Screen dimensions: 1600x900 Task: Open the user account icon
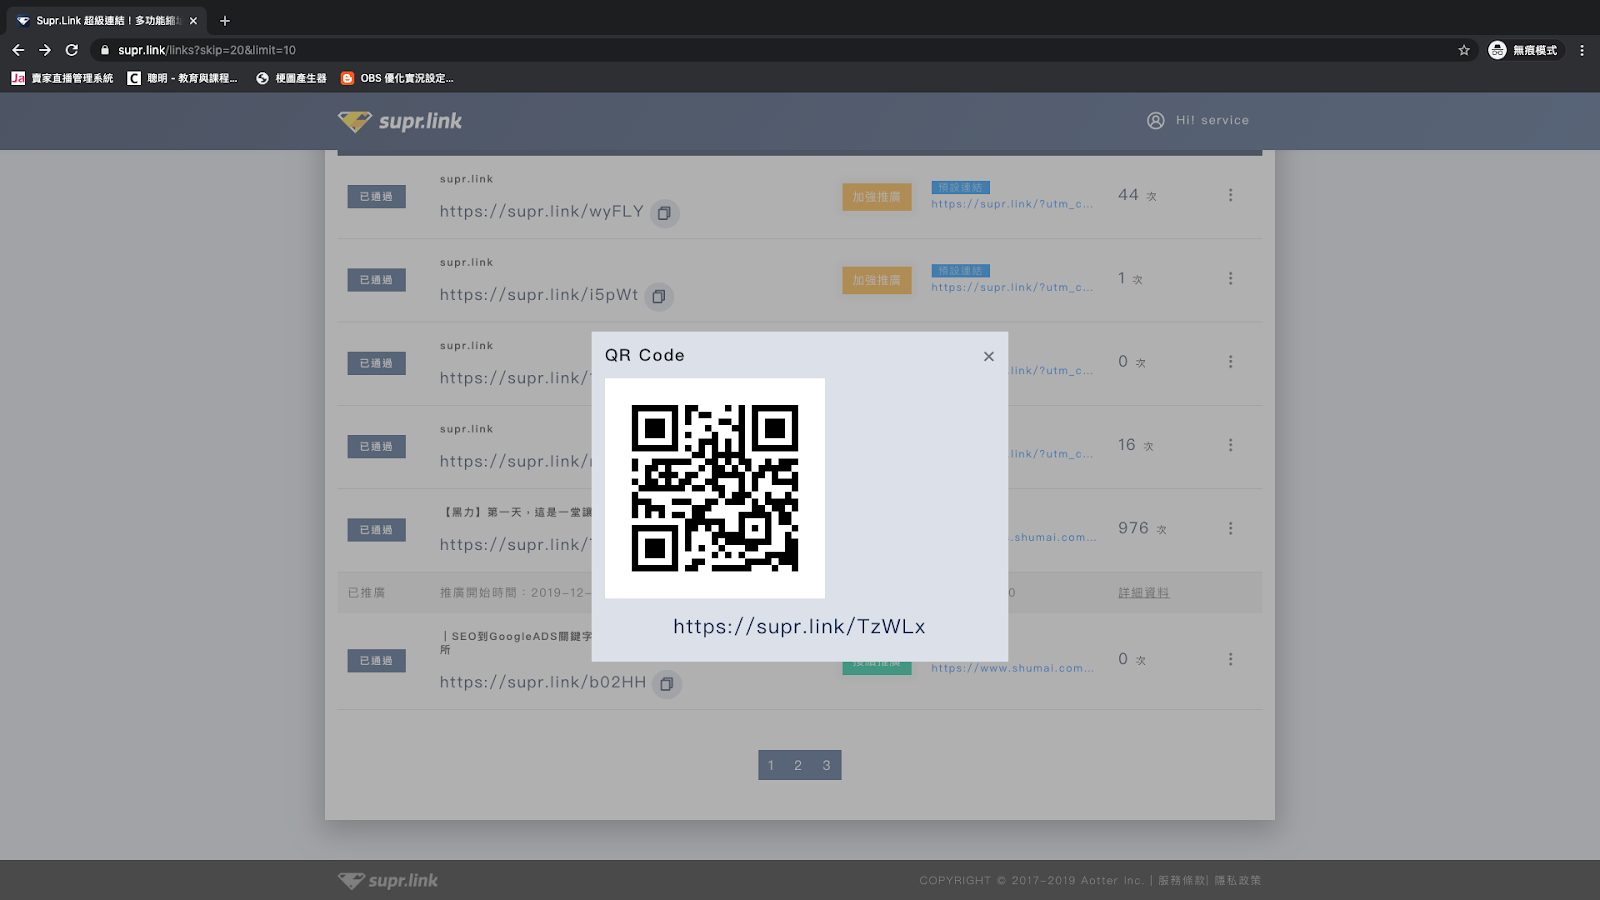(1156, 120)
